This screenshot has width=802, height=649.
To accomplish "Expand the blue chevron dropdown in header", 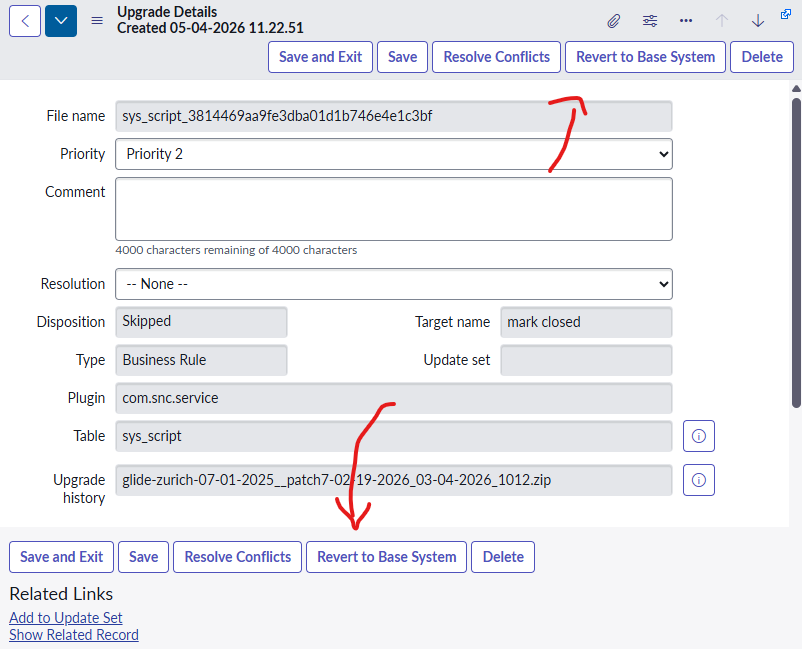I will 61,20.
